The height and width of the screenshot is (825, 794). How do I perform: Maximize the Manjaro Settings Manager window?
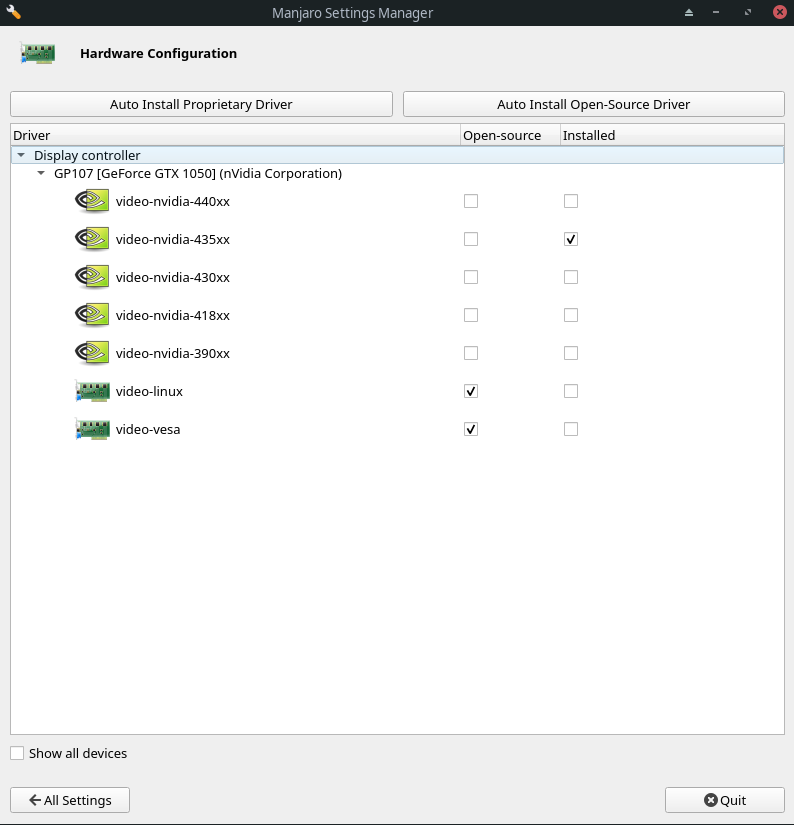tap(748, 13)
